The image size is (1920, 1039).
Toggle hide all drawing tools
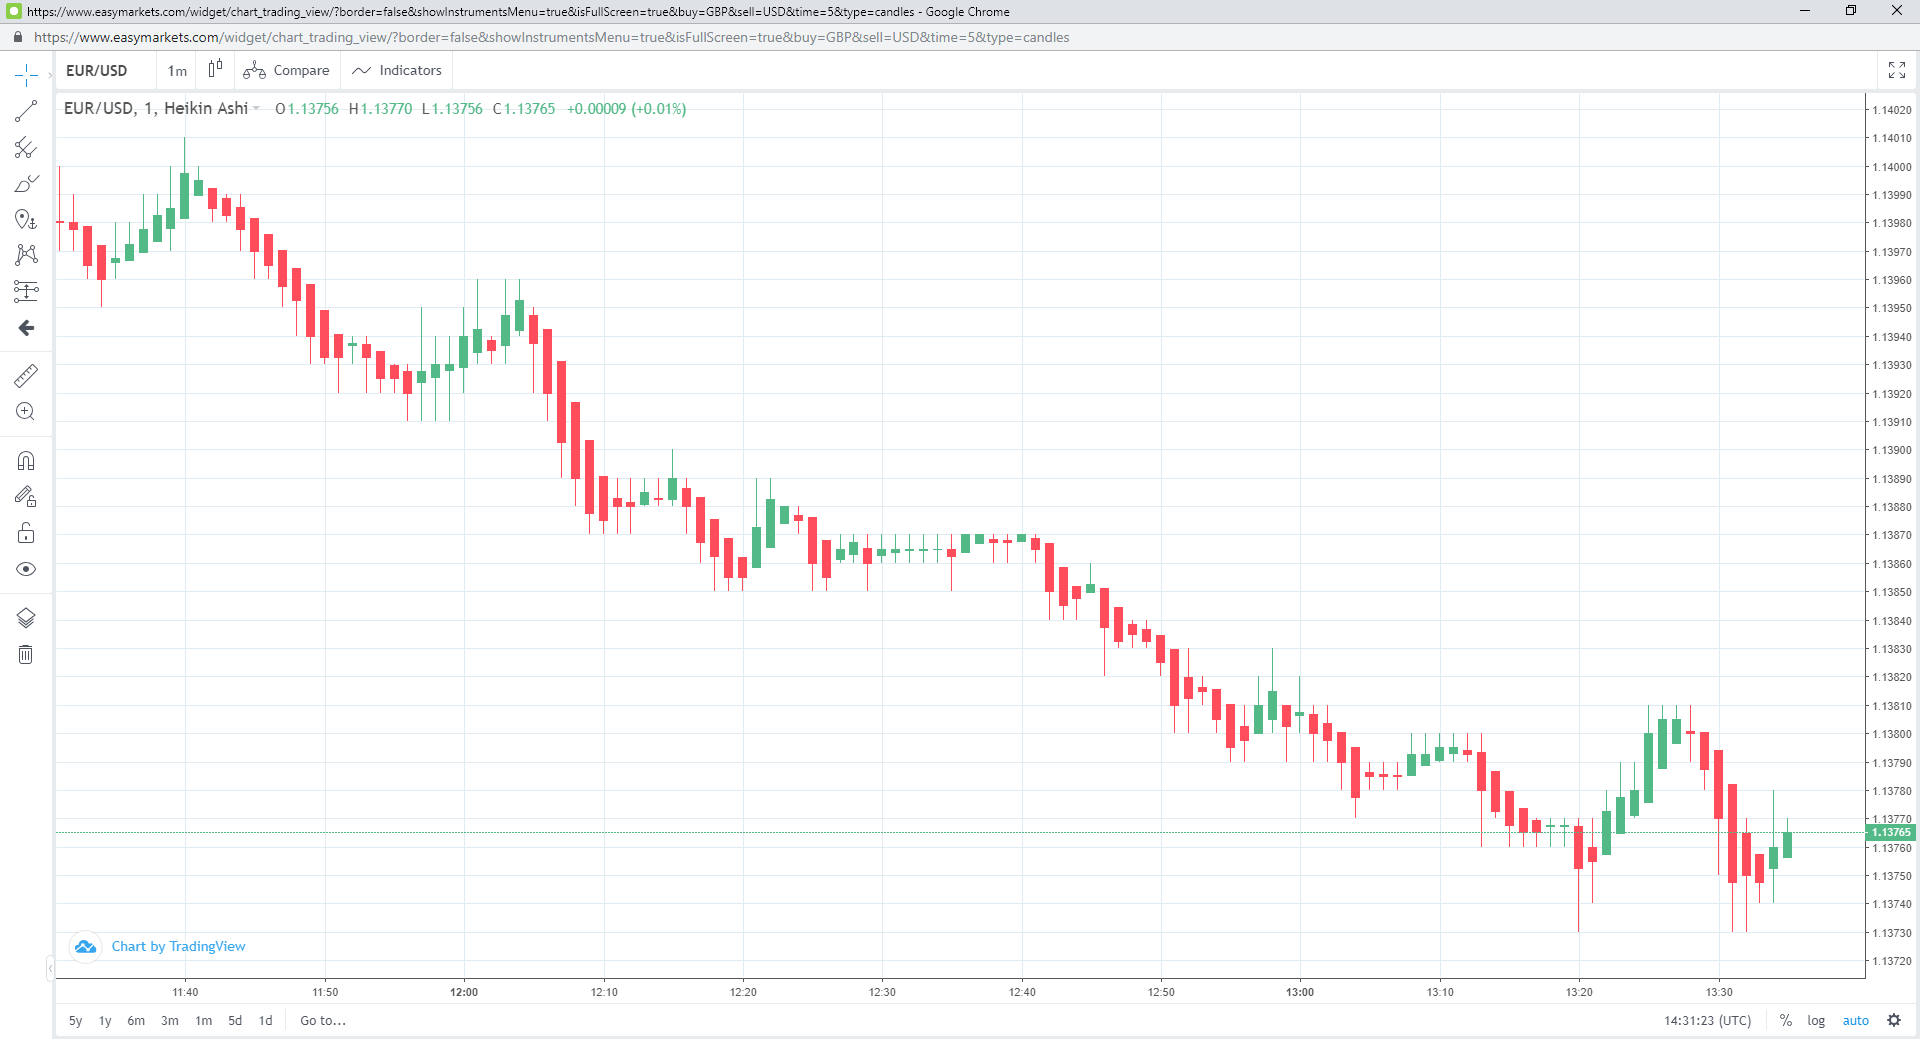click(x=26, y=569)
